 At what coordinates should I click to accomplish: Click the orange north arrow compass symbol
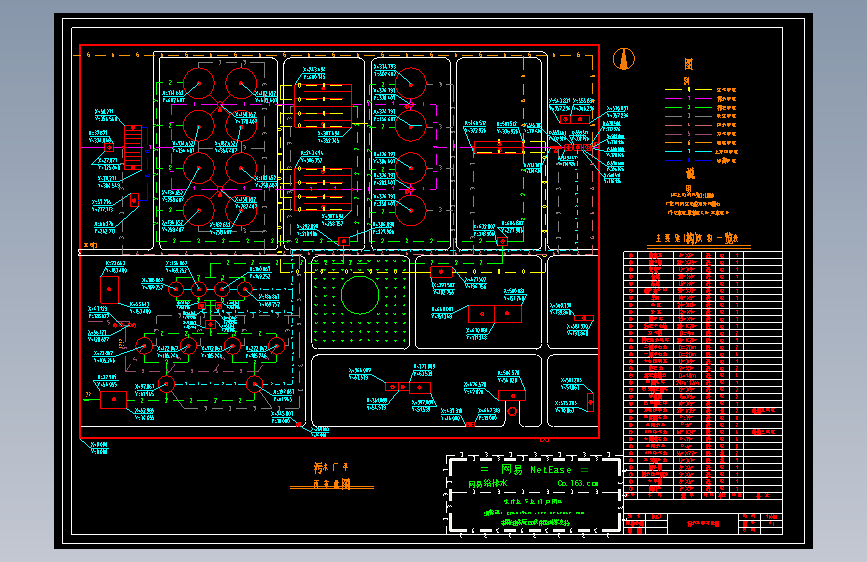click(x=624, y=59)
